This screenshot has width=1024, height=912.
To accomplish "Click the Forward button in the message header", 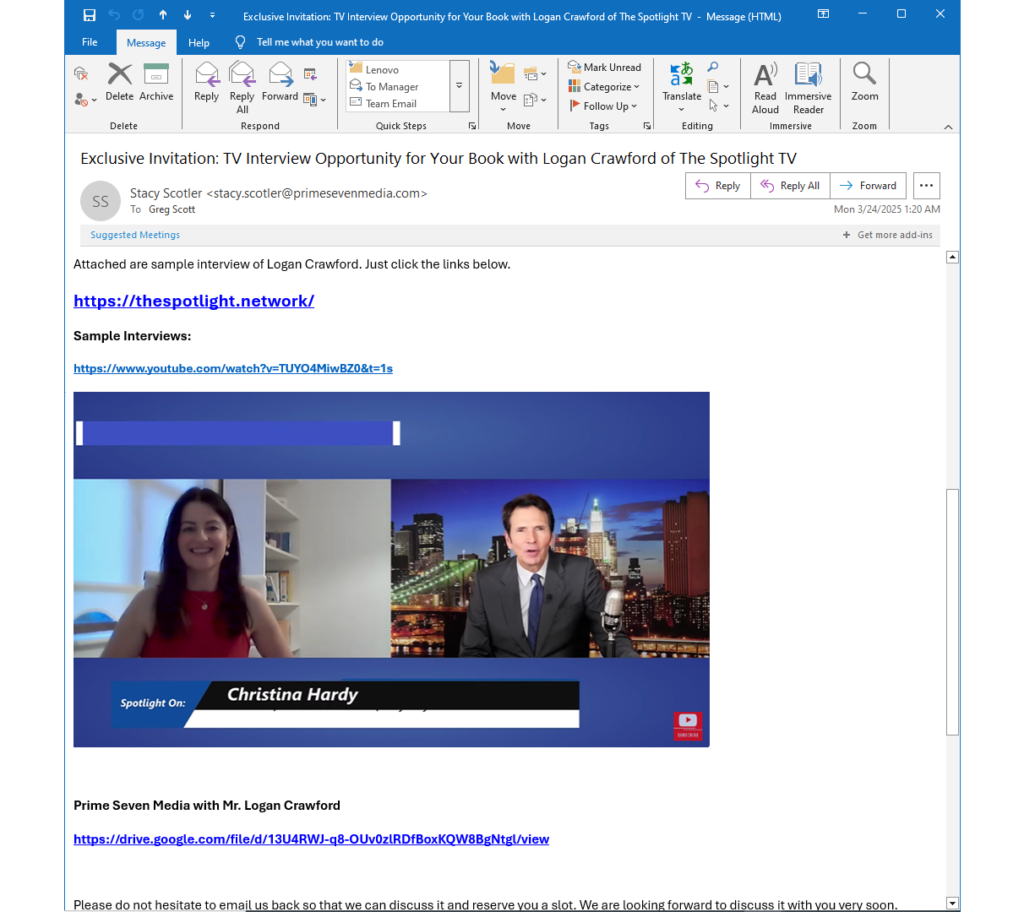I will (868, 186).
